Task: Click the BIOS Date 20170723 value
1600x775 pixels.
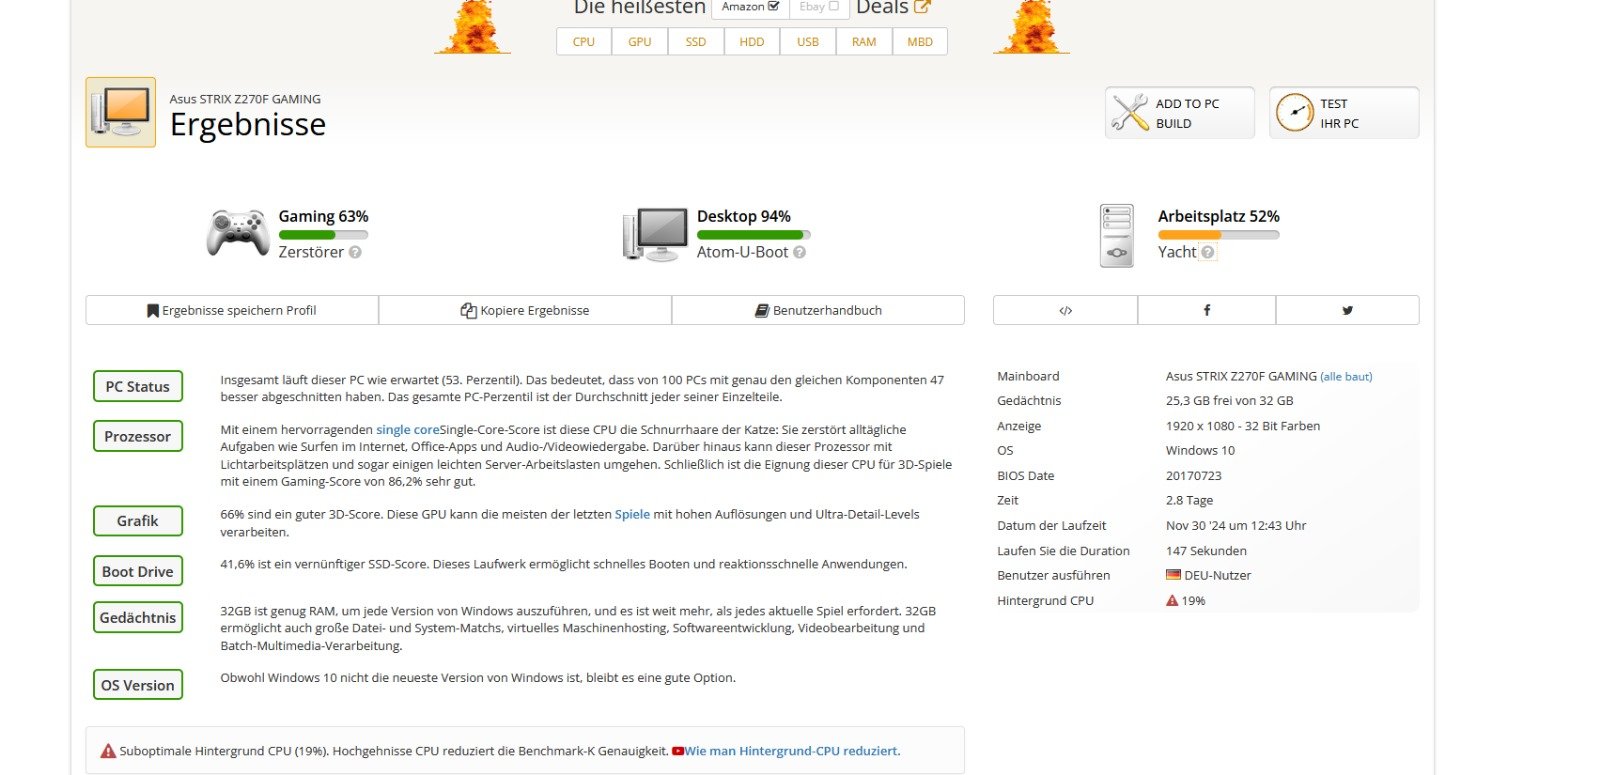Action: pyautogui.click(x=1194, y=476)
